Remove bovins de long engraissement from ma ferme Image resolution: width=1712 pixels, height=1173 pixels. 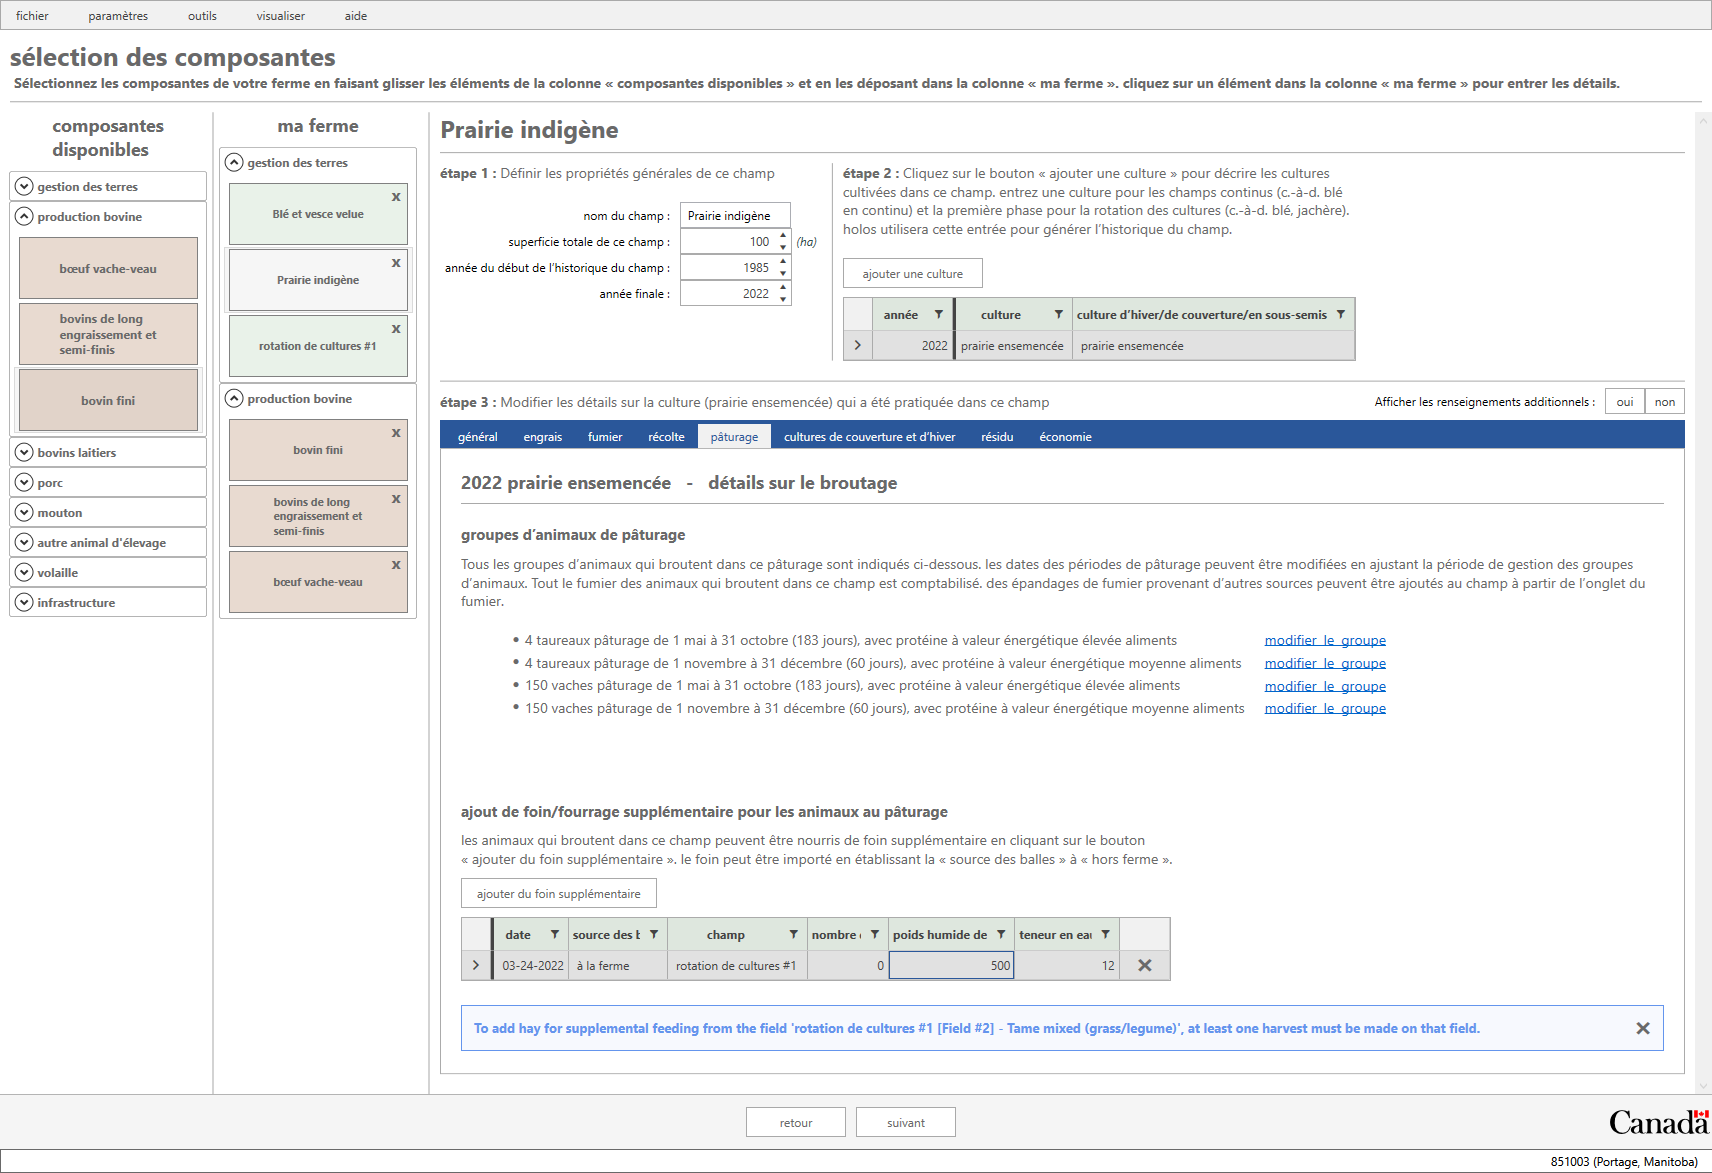(396, 499)
